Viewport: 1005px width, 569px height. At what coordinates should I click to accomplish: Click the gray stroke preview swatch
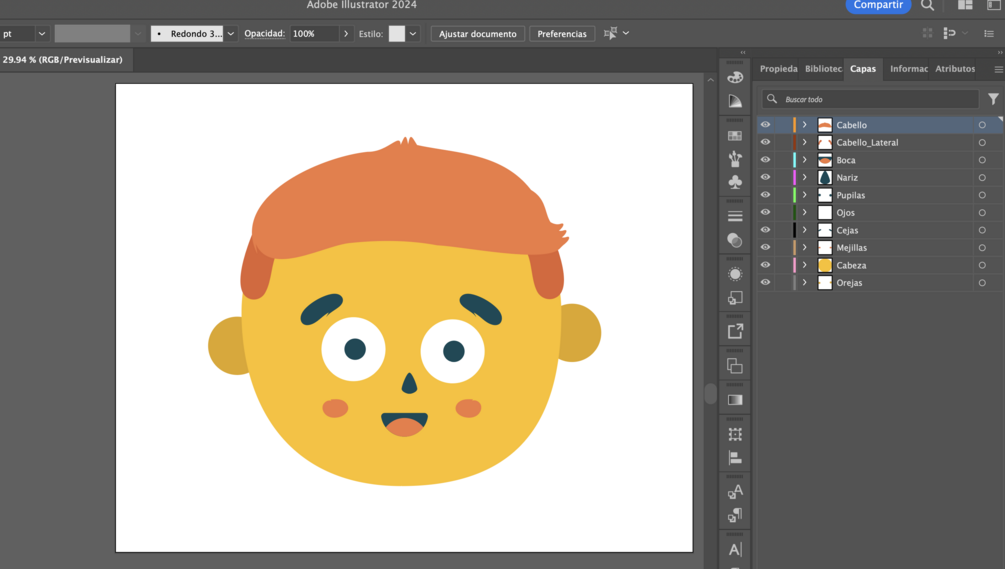click(x=92, y=33)
